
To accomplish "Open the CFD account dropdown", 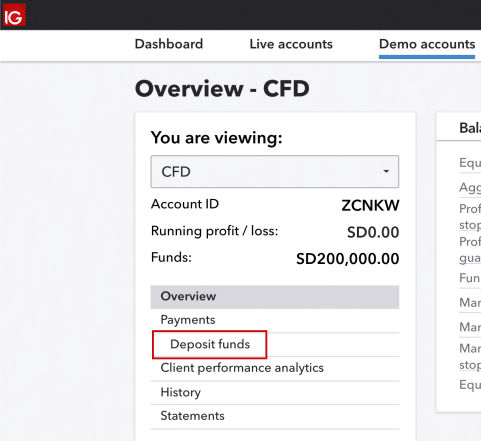I will click(x=275, y=171).
